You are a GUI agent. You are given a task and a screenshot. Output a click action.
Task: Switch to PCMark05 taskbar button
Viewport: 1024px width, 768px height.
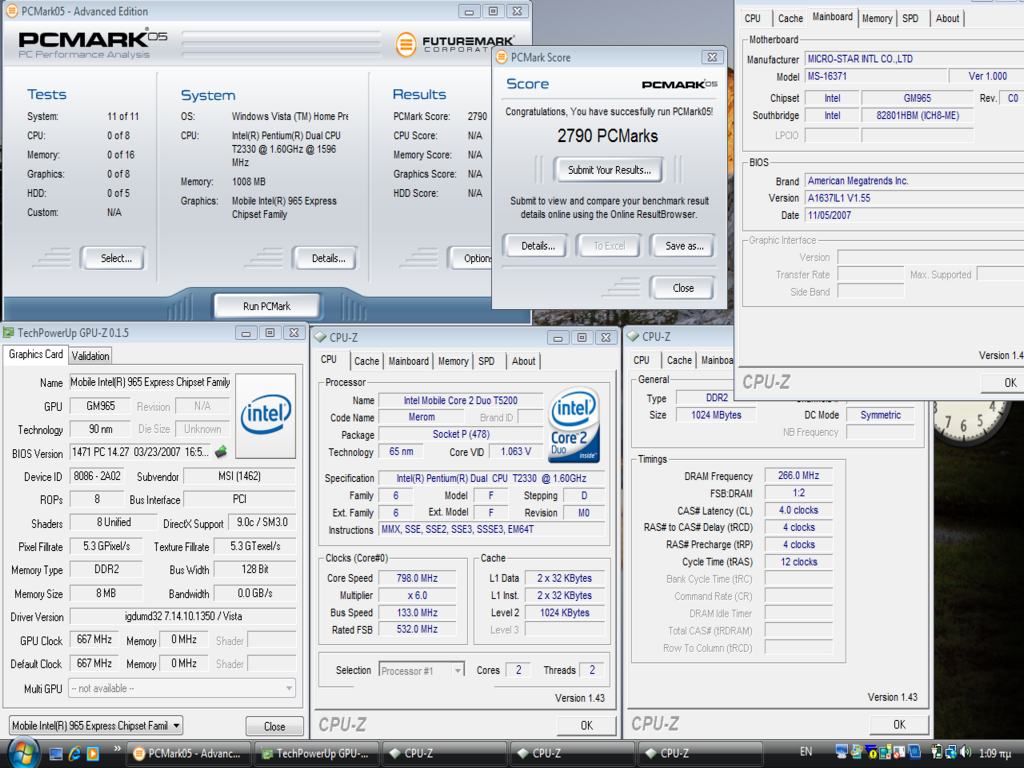point(190,753)
